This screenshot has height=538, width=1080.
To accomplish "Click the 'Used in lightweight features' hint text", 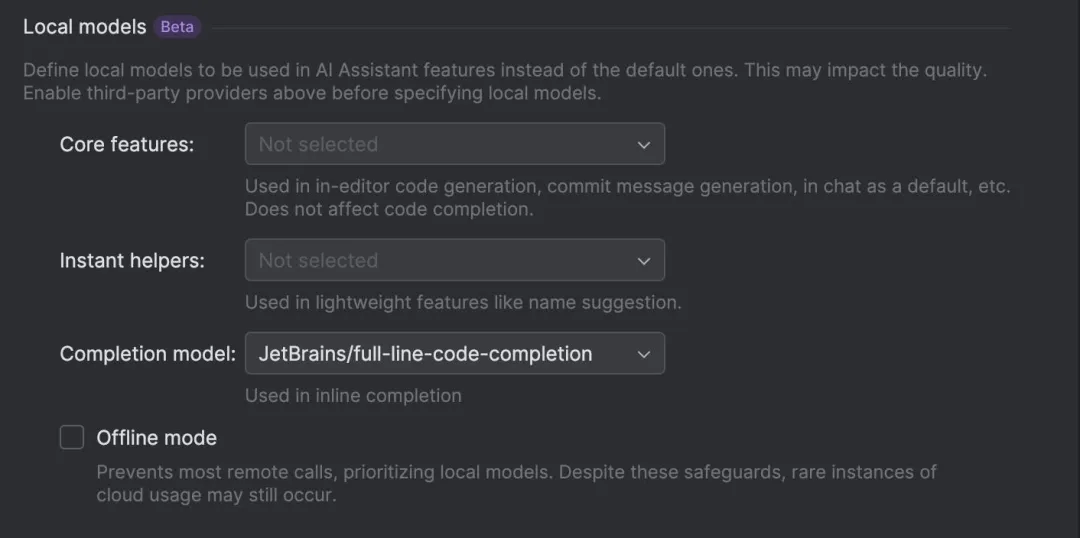I will (463, 302).
